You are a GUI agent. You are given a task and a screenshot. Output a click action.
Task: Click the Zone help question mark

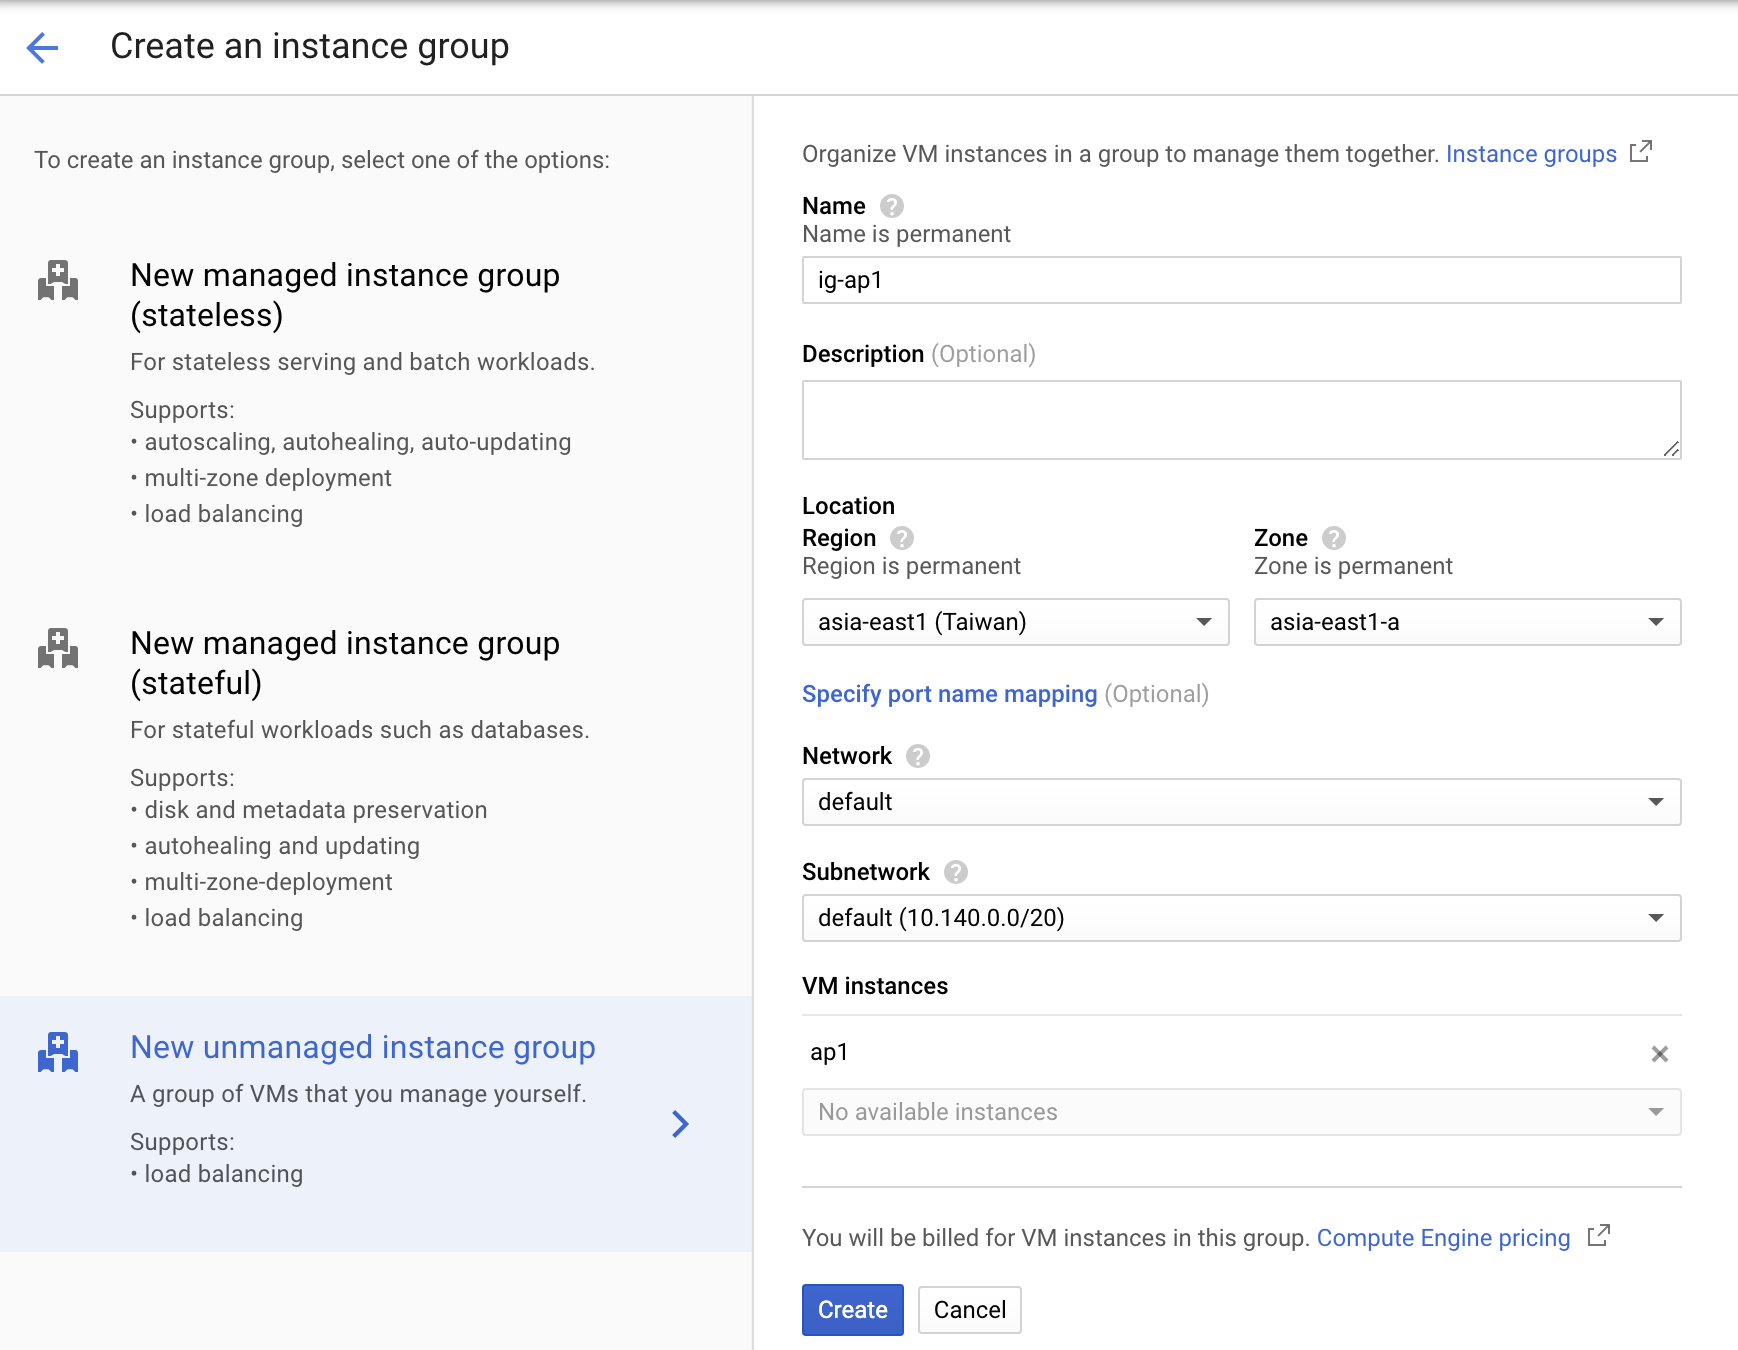(x=1334, y=538)
